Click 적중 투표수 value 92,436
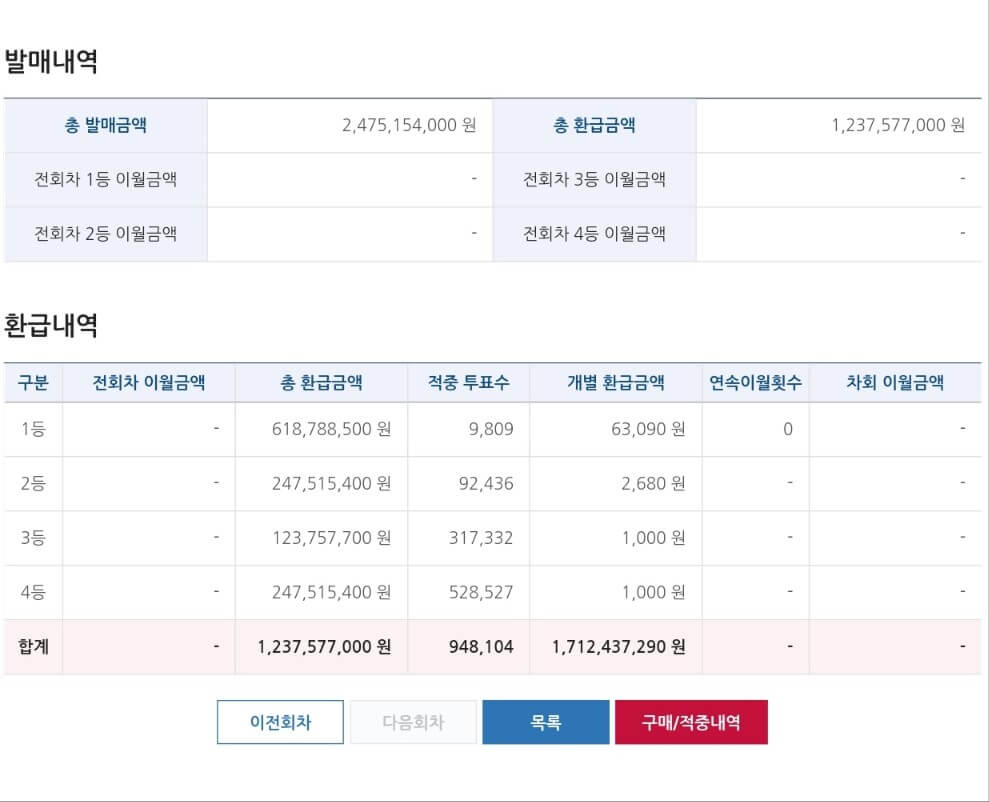The image size is (989, 802). pos(486,483)
